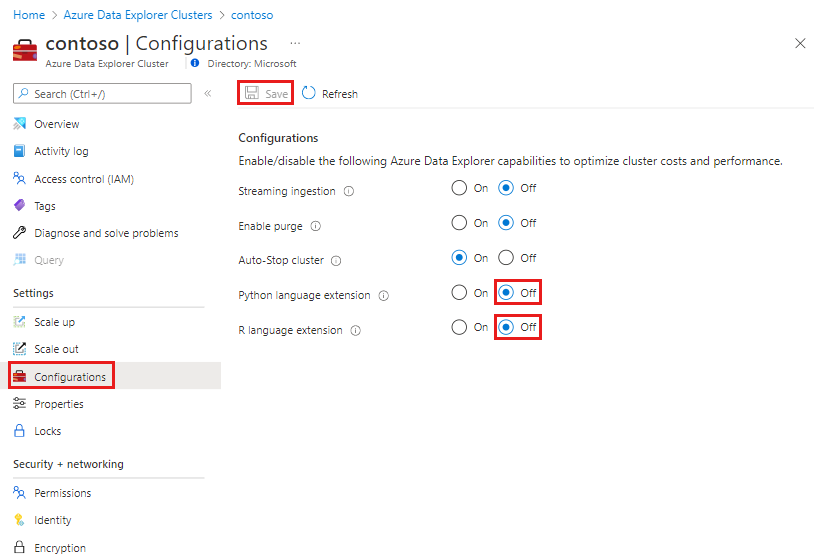Click the Python language extension info icon
Viewport: 820px width, 560px height.
pyautogui.click(x=384, y=296)
